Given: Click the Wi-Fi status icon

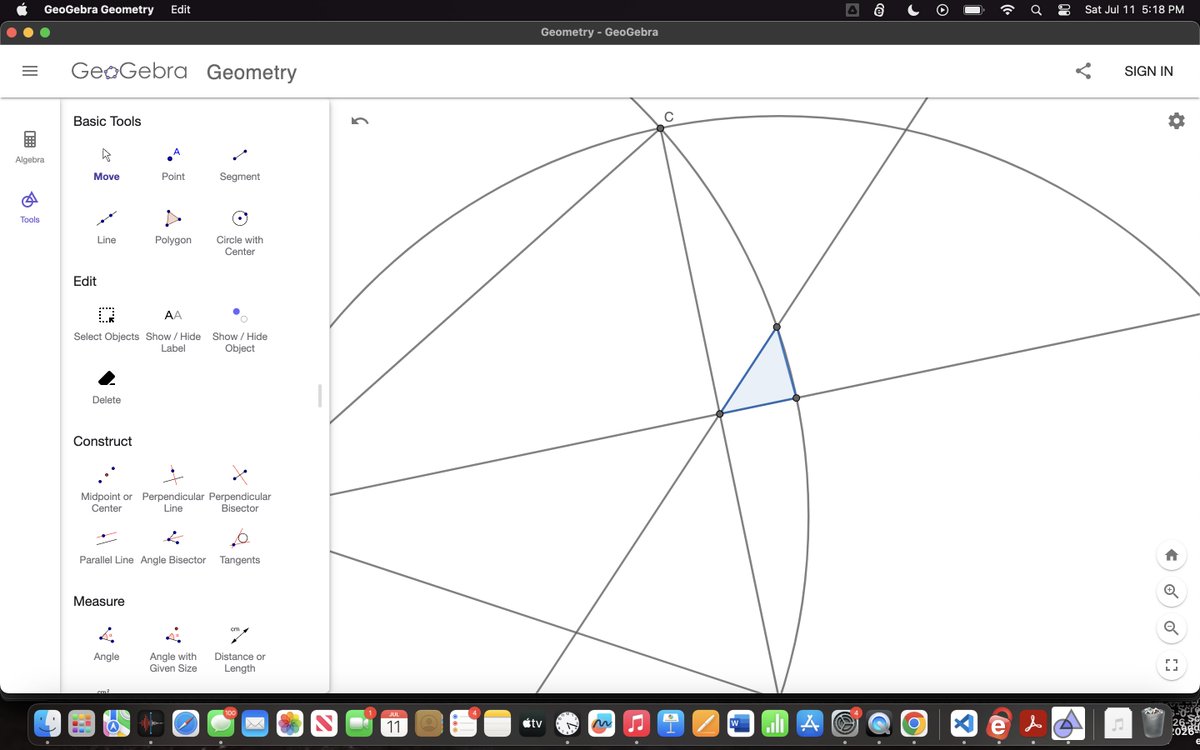Looking at the screenshot, I should (x=1007, y=9).
